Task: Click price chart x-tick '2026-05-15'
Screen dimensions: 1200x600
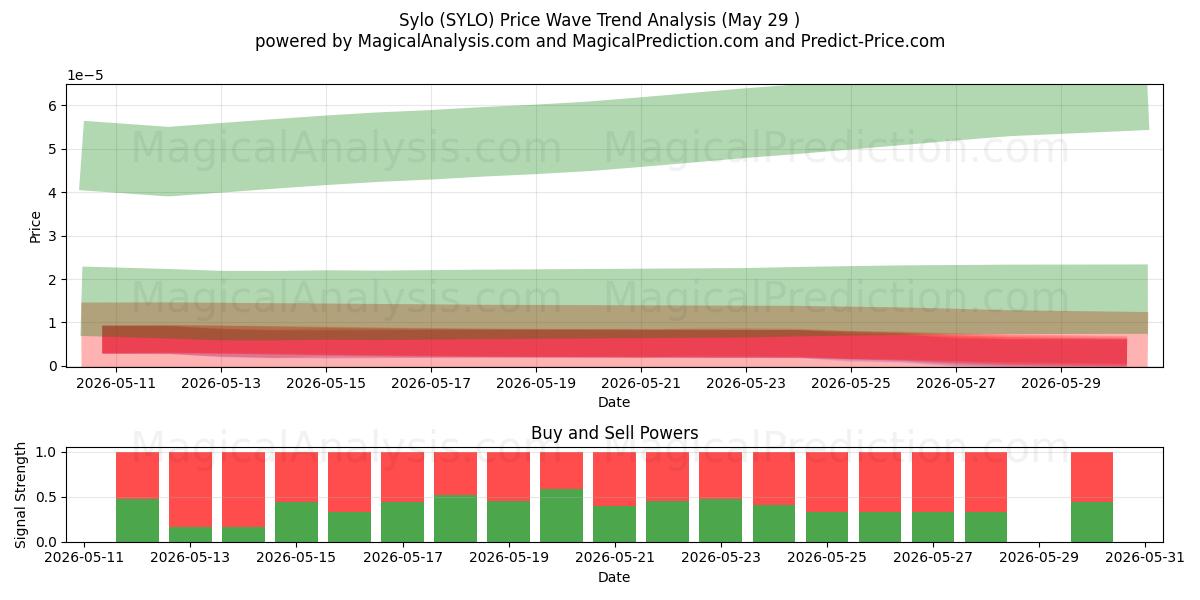Action: [326, 382]
